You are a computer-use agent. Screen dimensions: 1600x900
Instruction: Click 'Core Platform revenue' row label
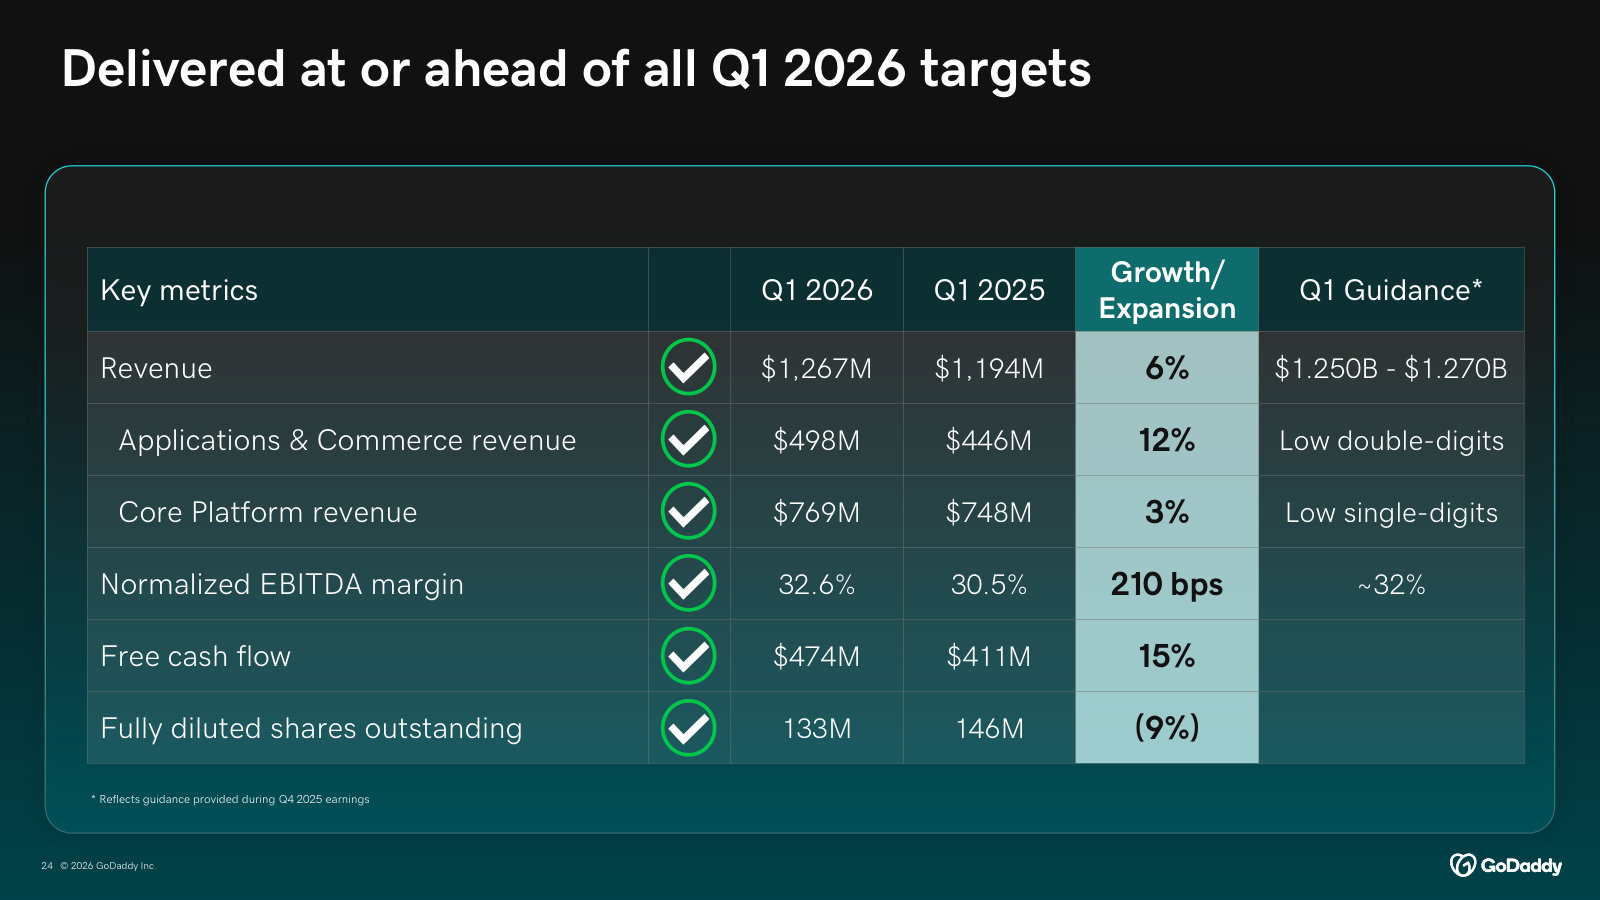click(x=267, y=512)
